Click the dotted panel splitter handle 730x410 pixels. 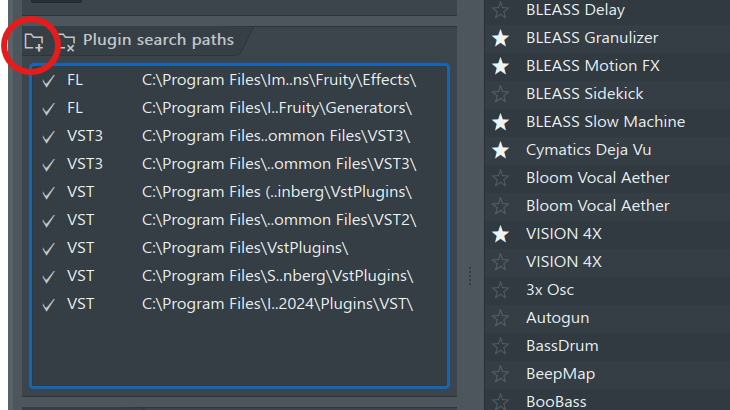(x=470, y=276)
